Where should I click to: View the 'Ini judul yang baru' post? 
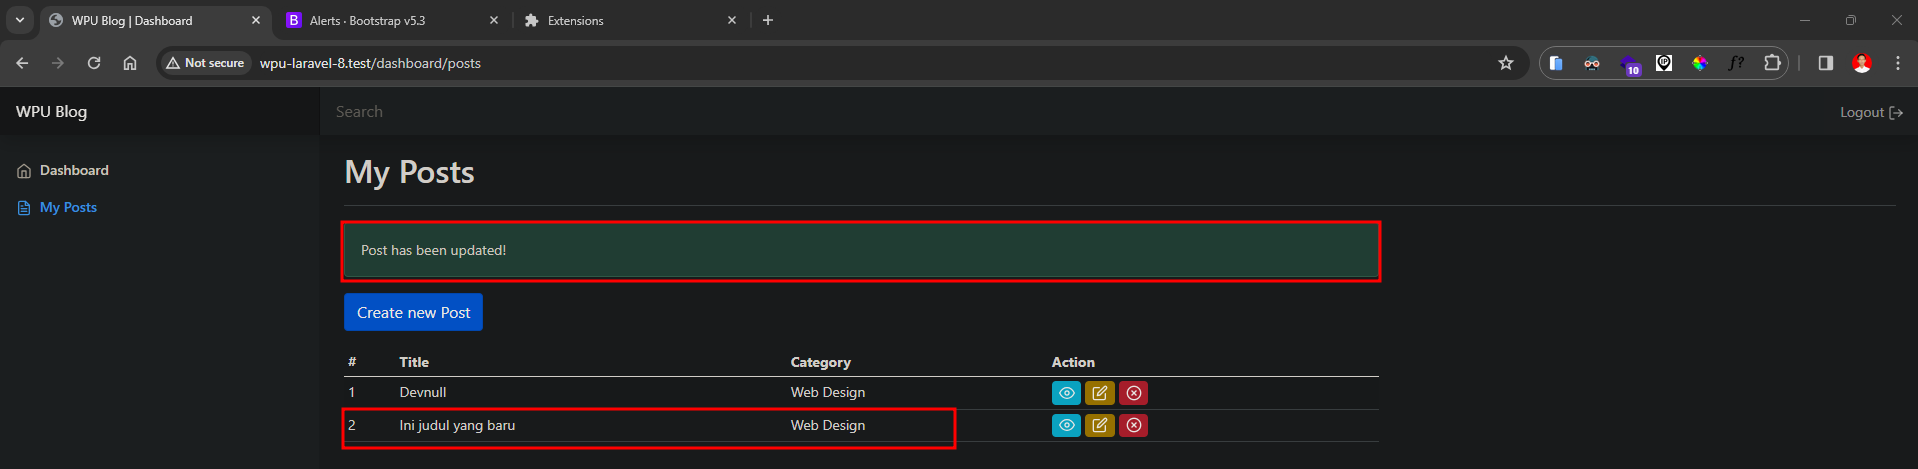click(x=1066, y=425)
